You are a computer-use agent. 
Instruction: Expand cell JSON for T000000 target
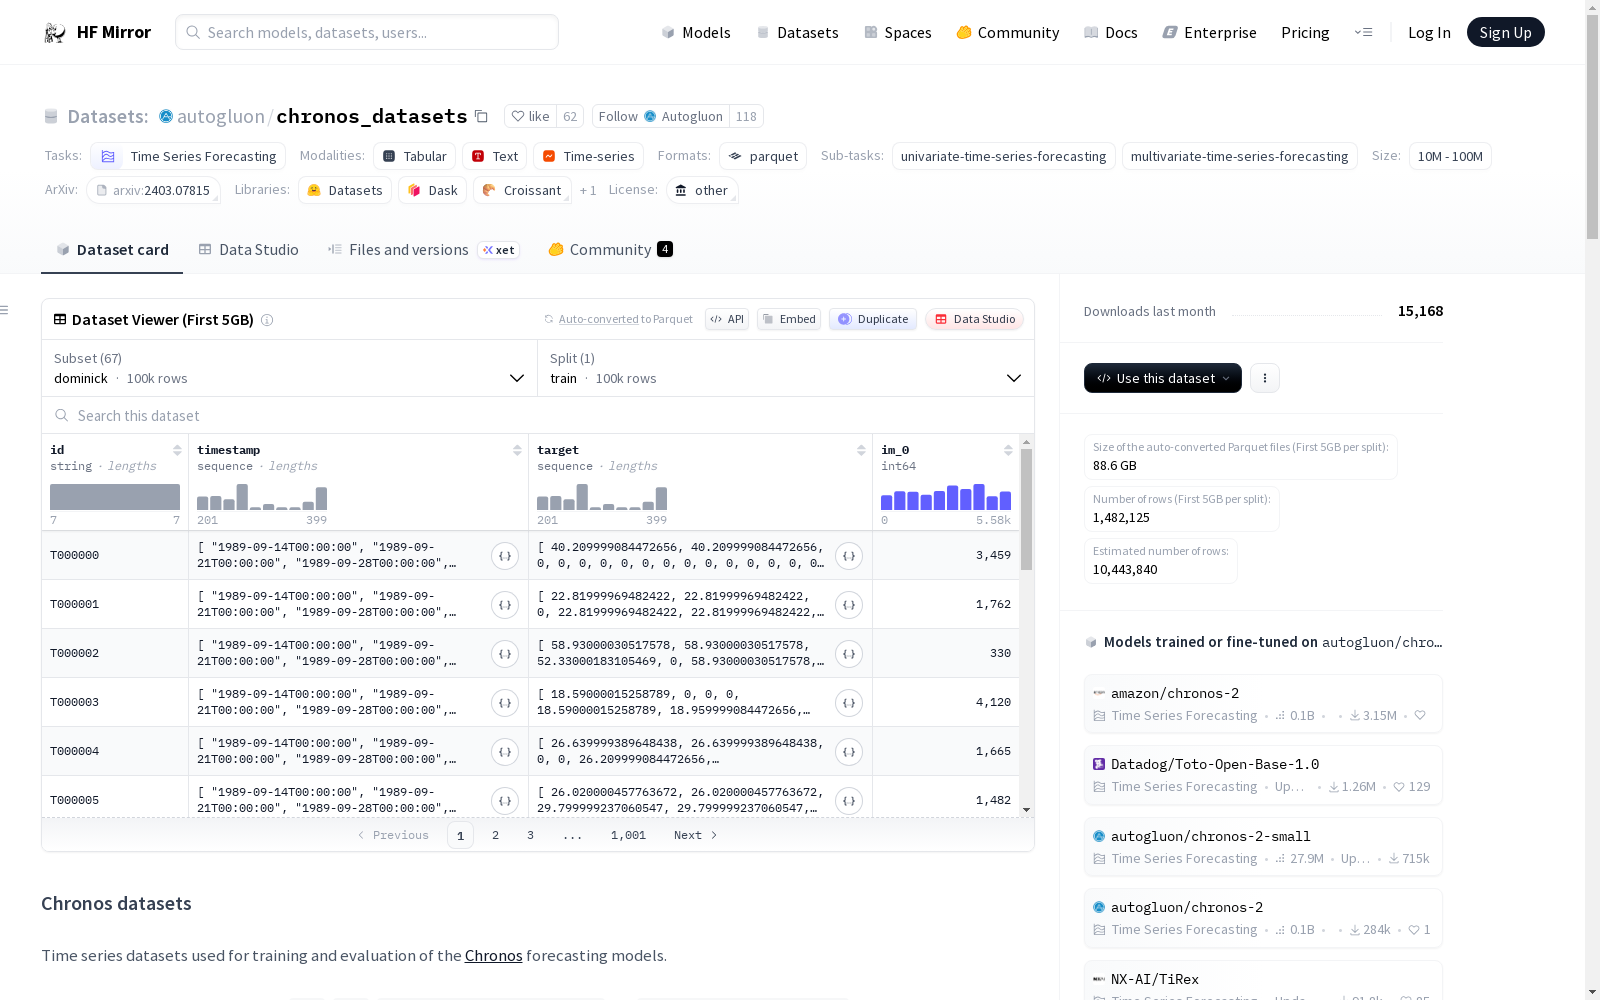(x=849, y=556)
